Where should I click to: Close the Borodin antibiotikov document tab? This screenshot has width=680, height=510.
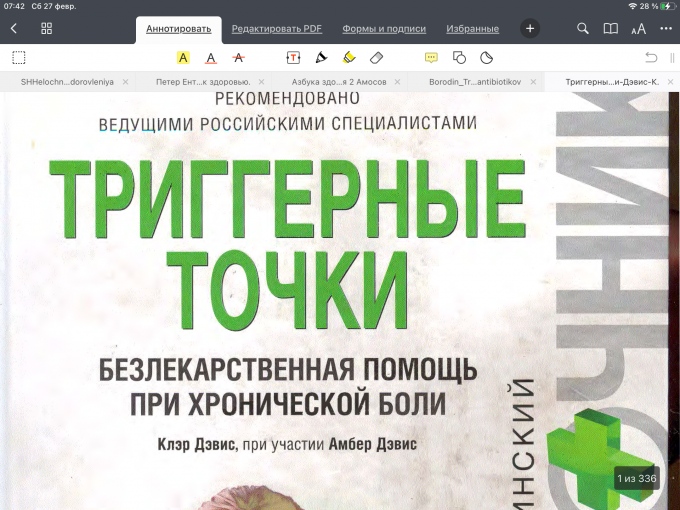pyautogui.click(x=534, y=82)
